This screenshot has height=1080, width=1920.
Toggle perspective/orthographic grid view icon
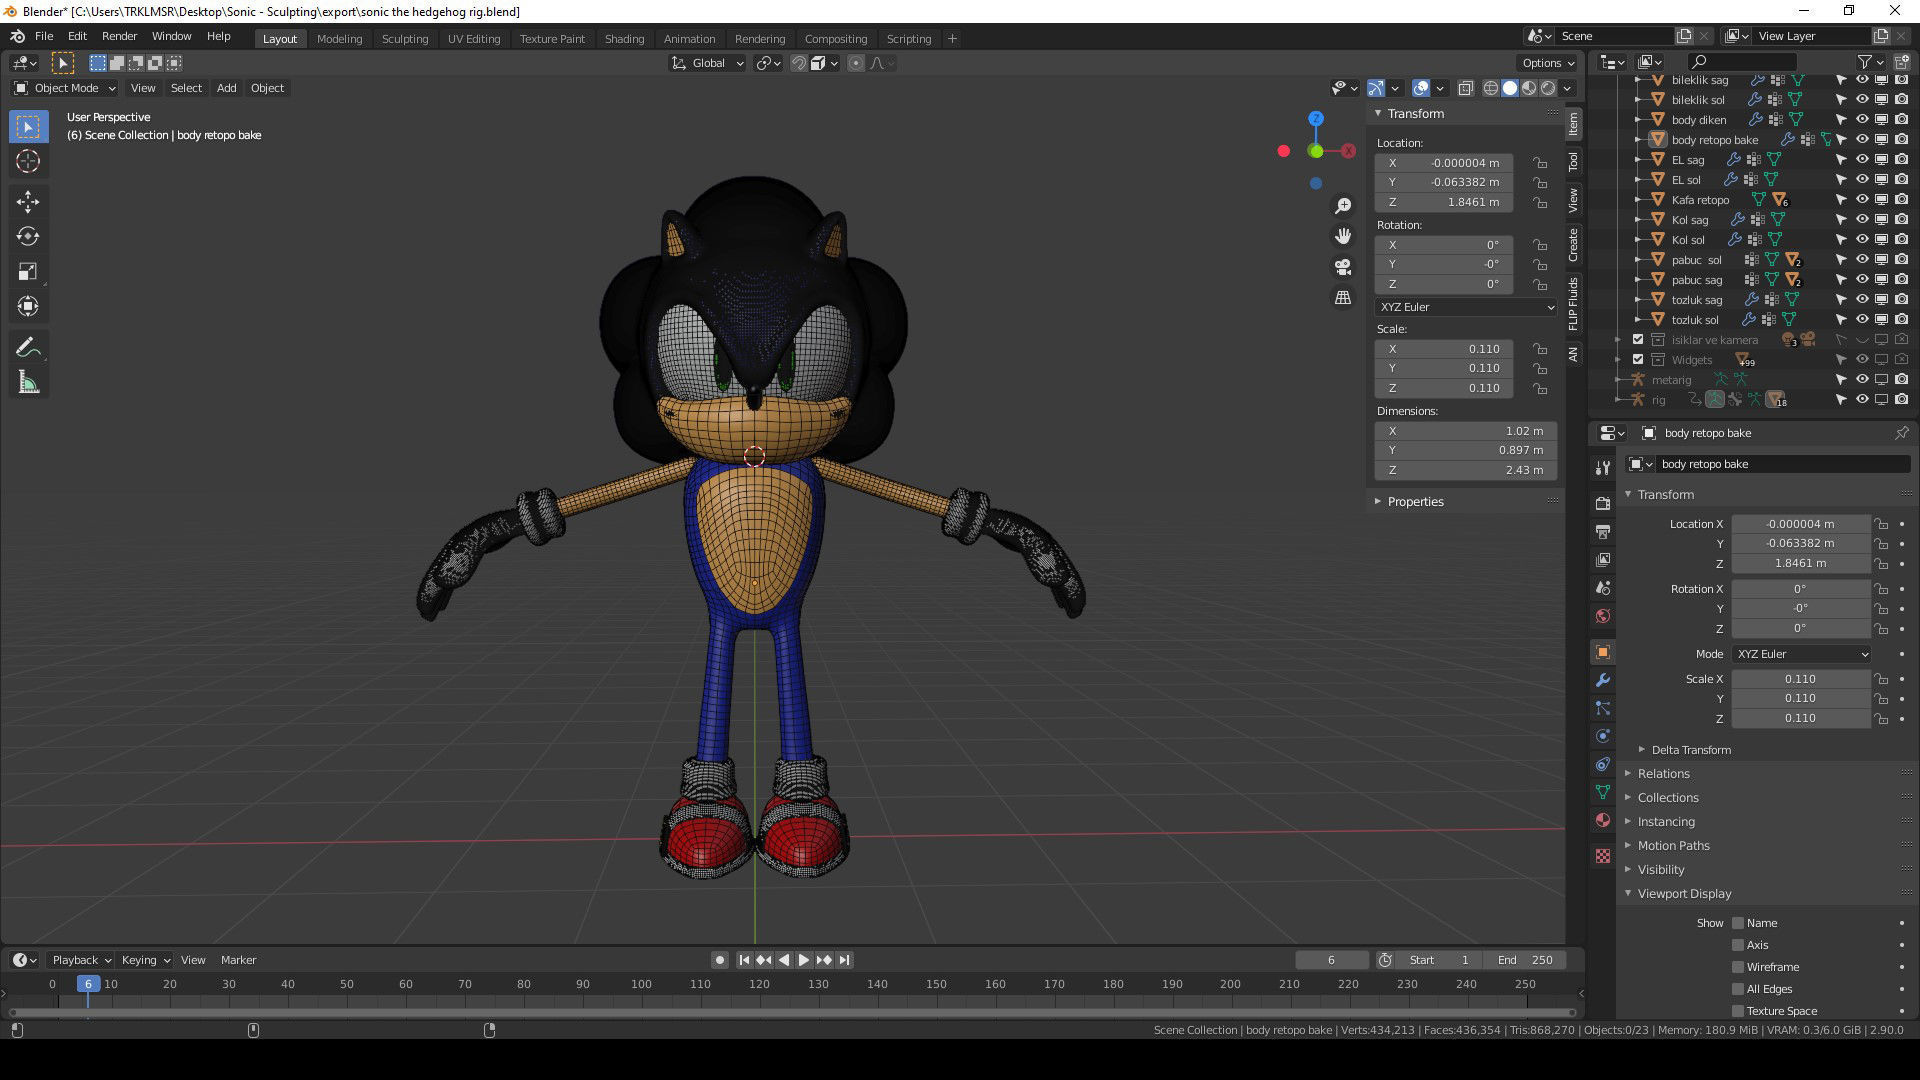pyautogui.click(x=1343, y=298)
